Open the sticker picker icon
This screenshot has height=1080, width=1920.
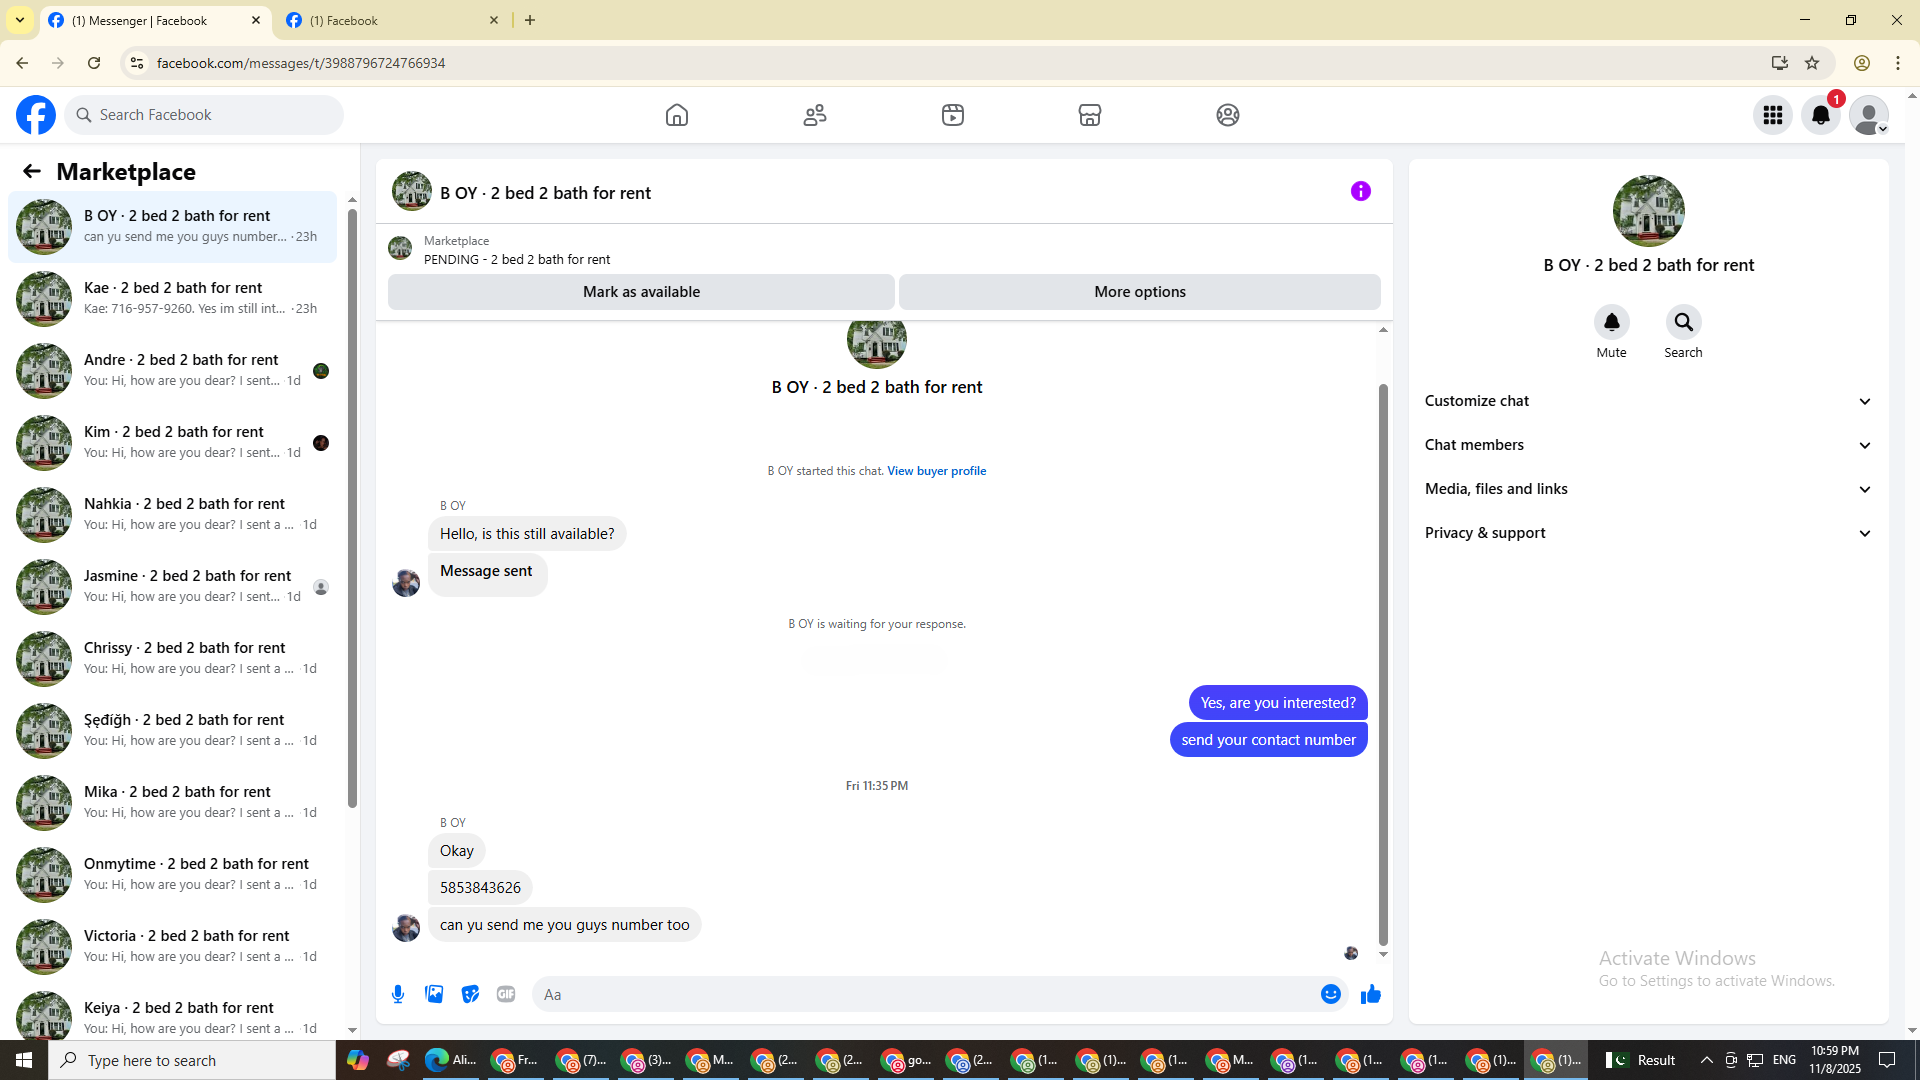(x=470, y=994)
